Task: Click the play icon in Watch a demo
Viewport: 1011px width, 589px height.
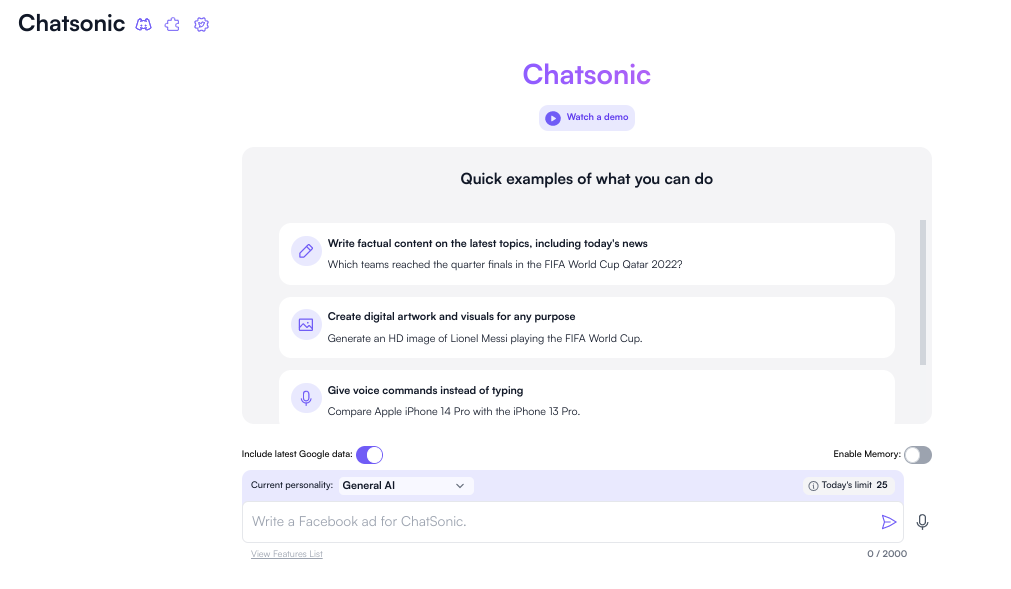Action: (553, 118)
